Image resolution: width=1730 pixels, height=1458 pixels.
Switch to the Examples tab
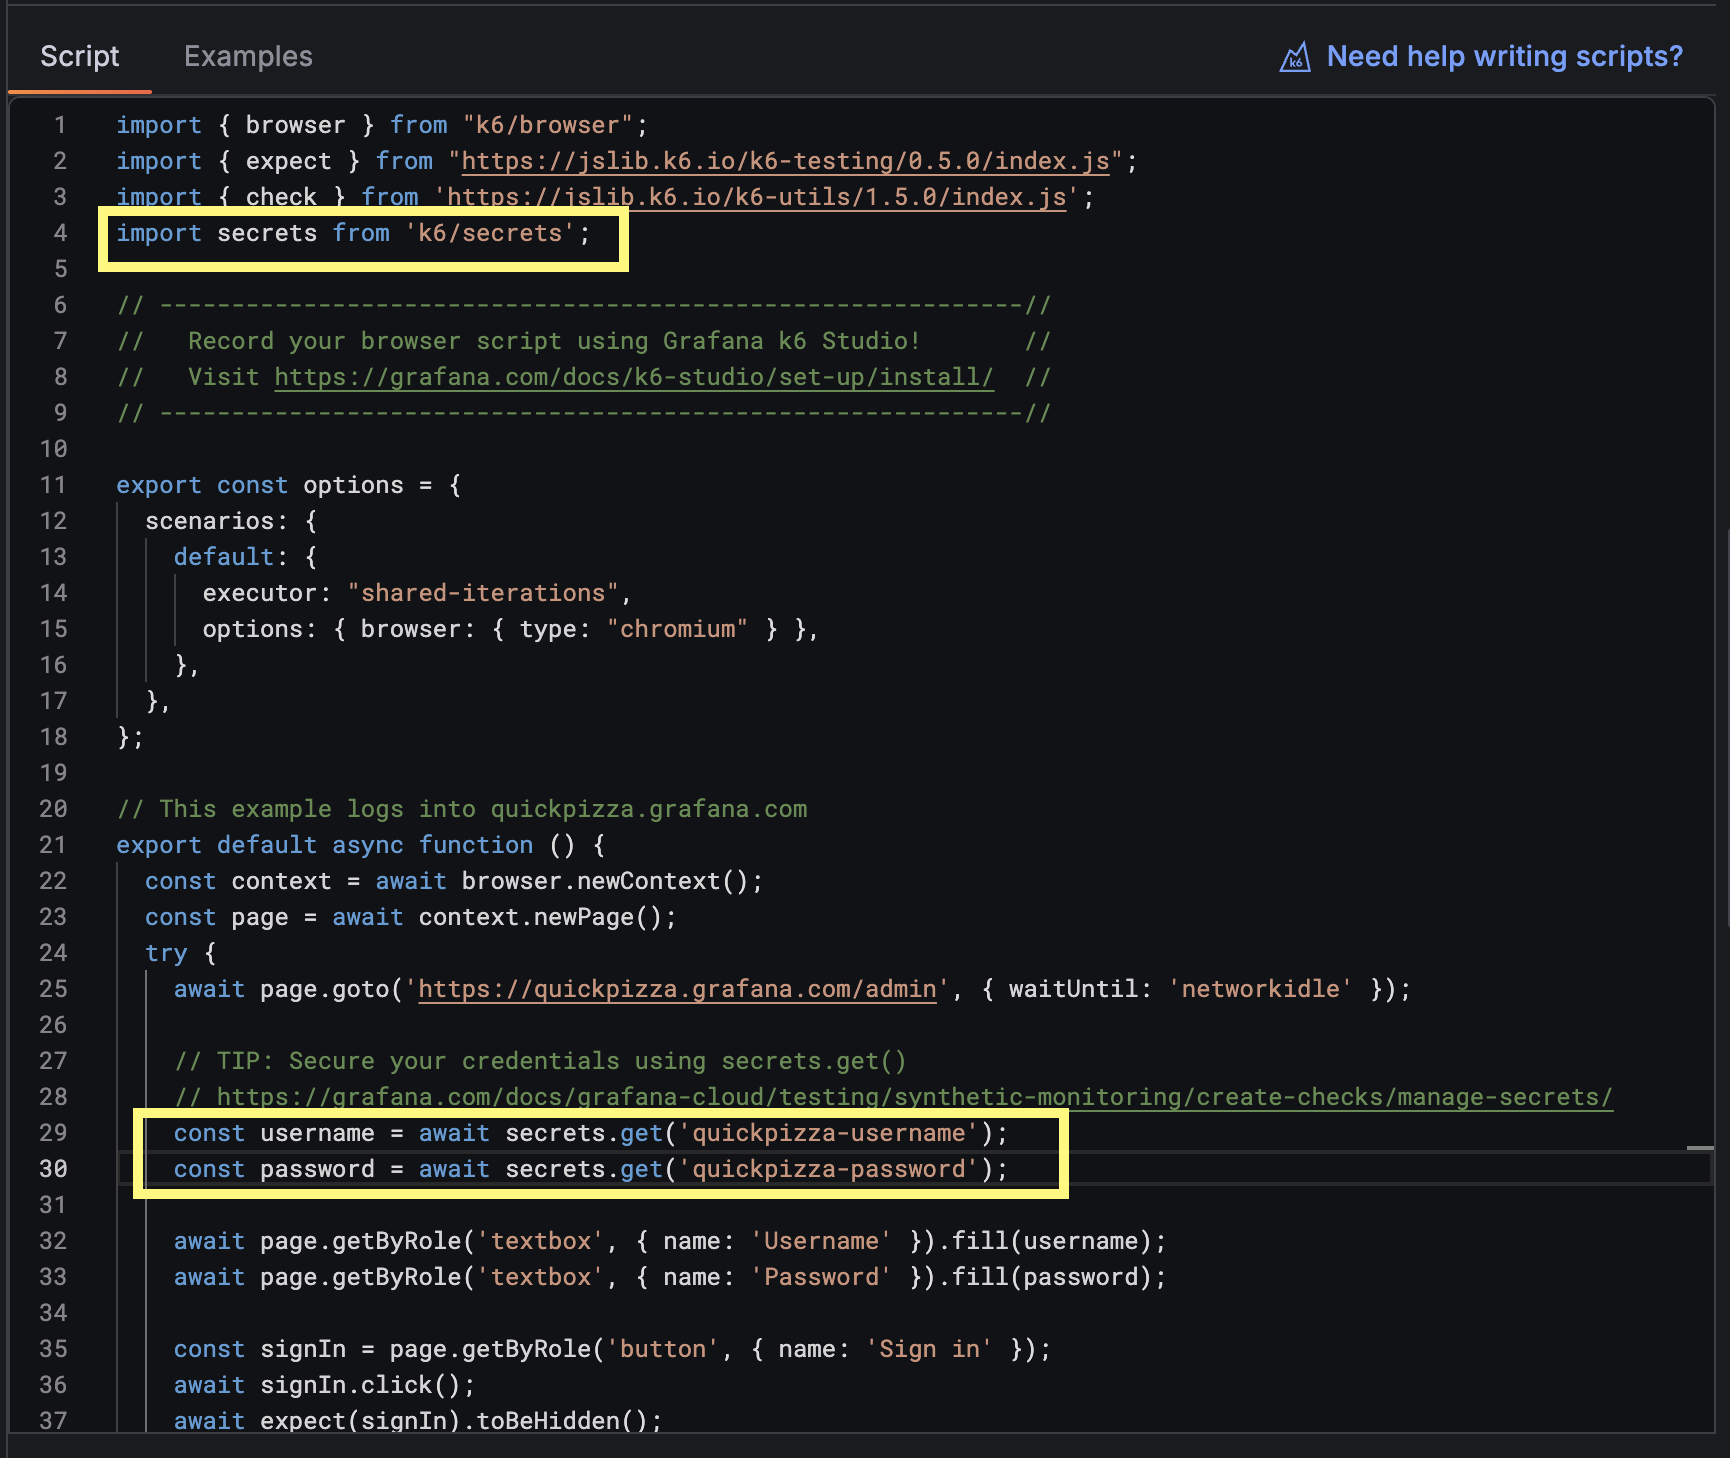pyautogui.click(x=247, y=56)
